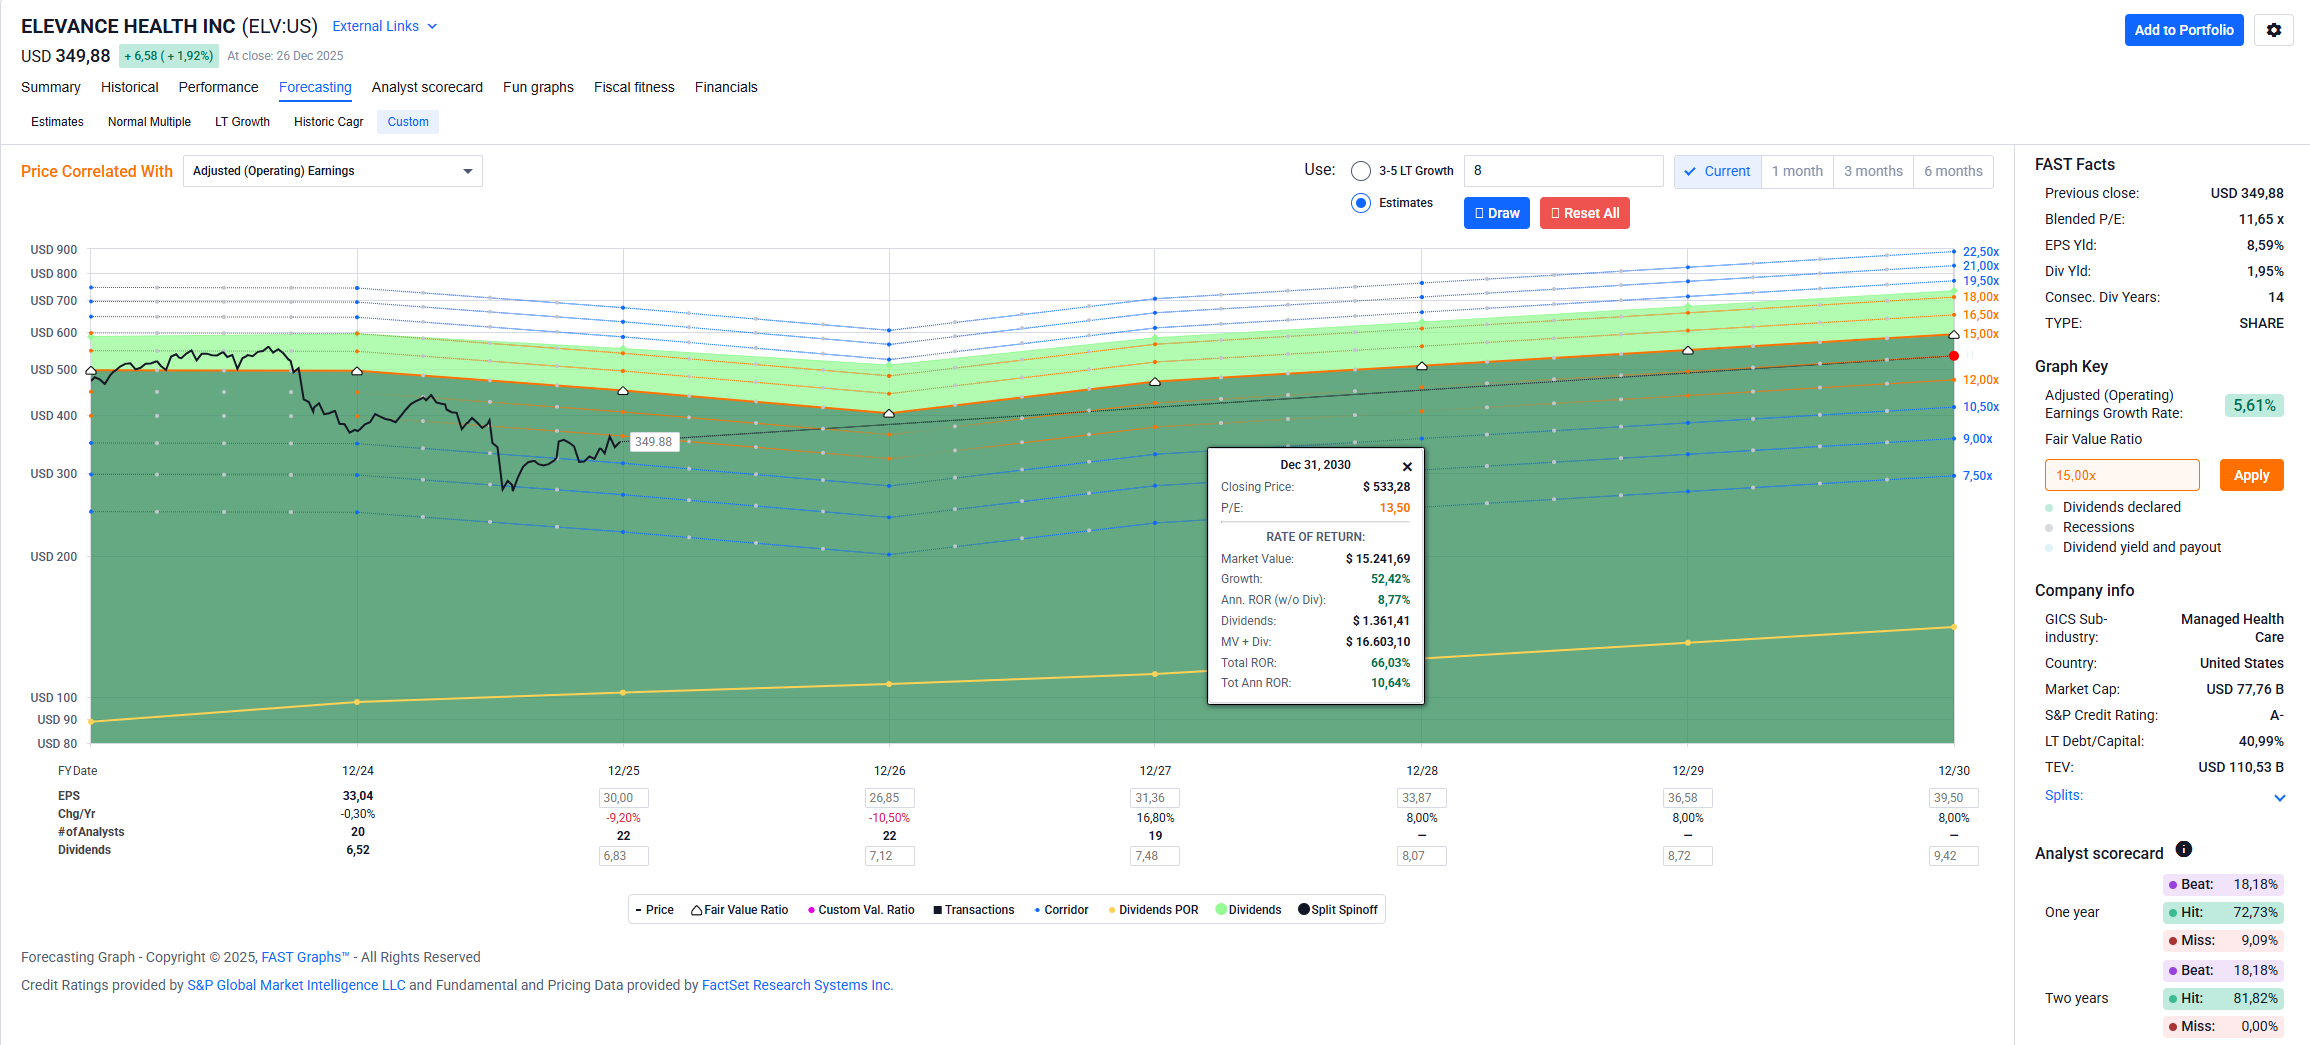Click the red endpoint marker on chart

coord(1953,356)
